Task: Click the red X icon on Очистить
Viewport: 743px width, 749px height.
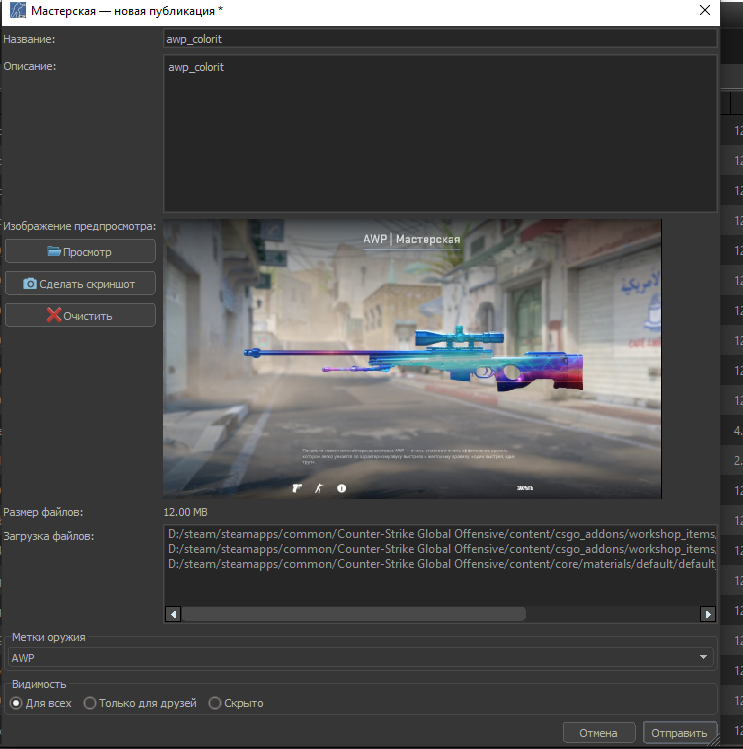Action: click(53, 316)
